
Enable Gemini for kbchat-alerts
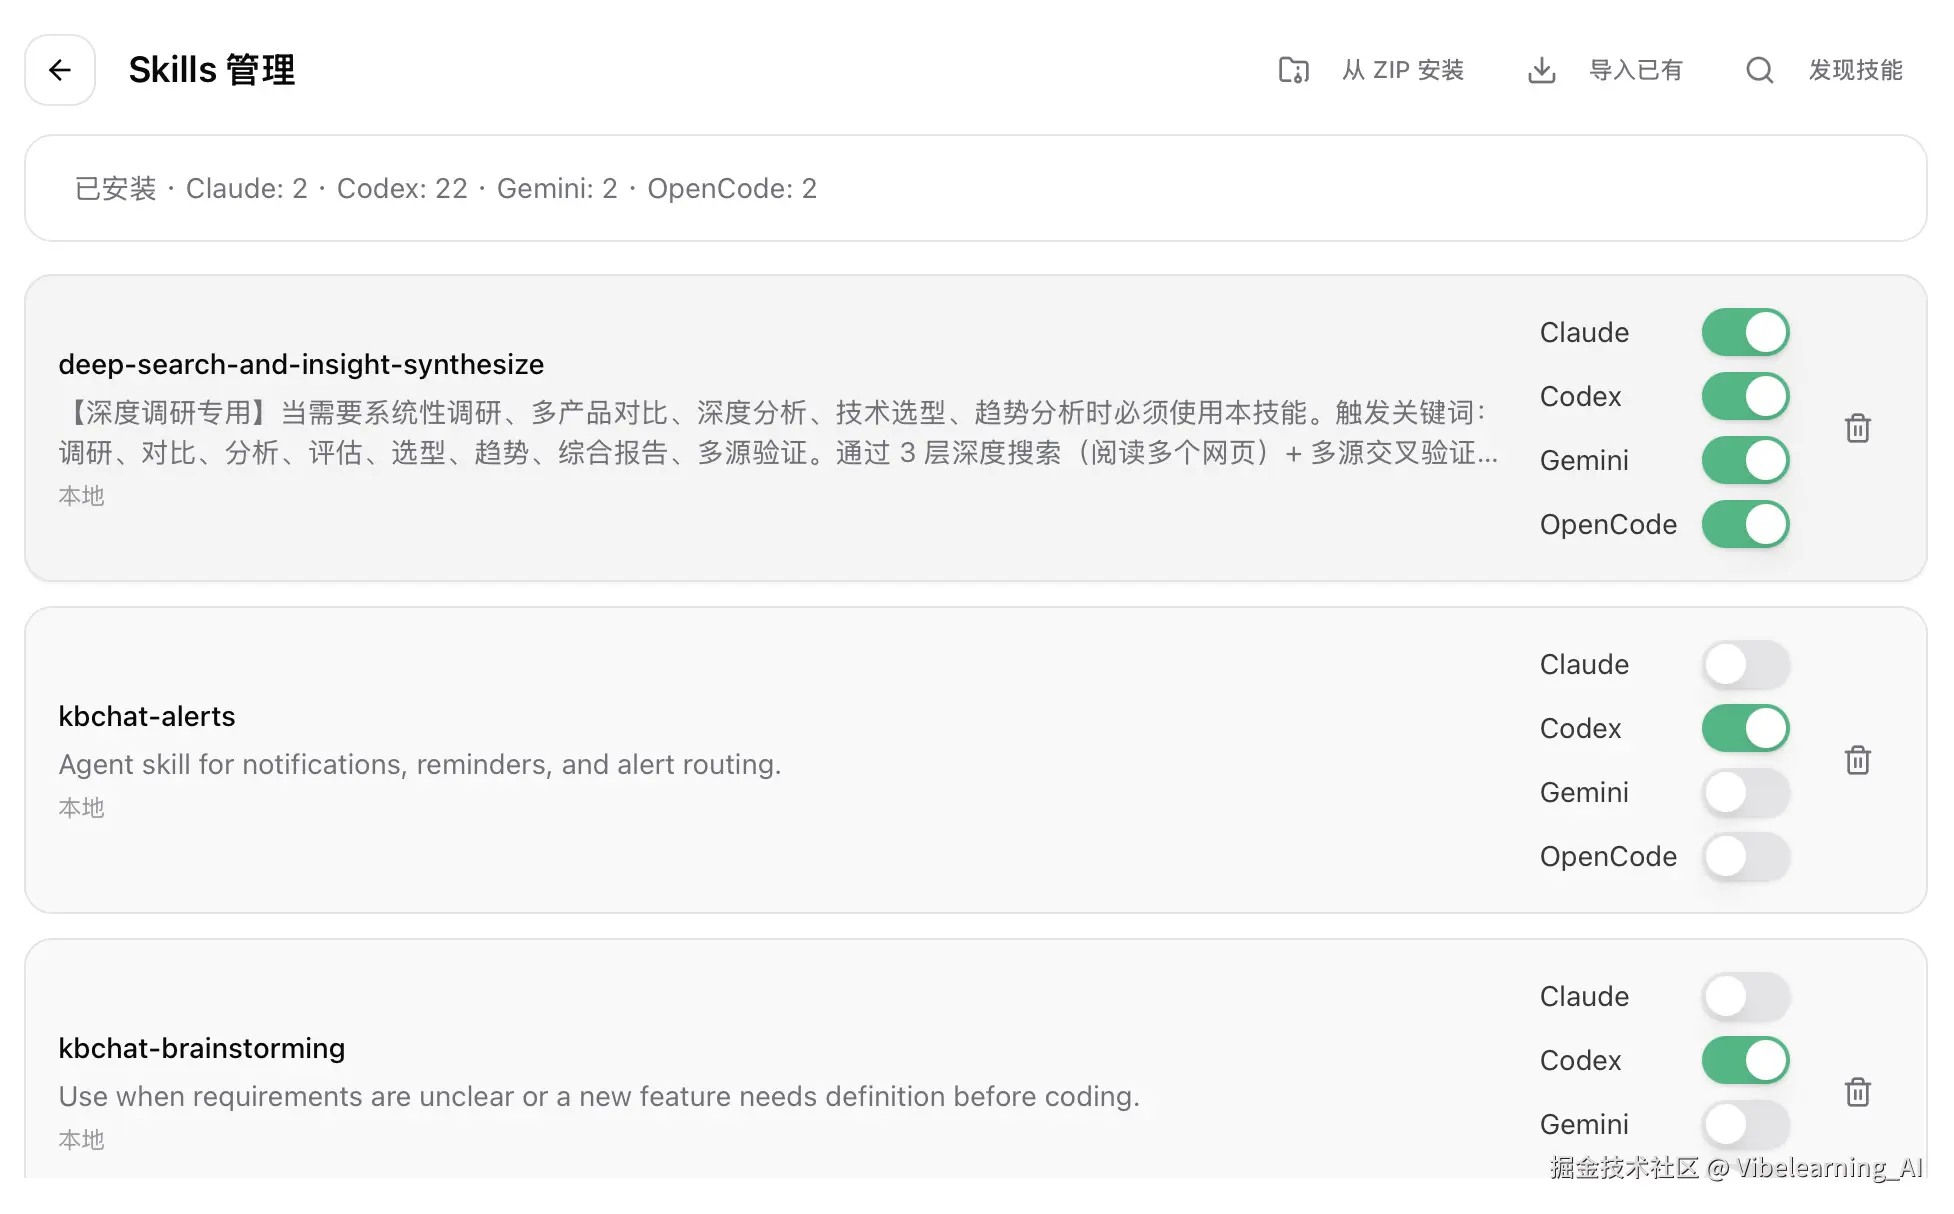(x=1745, y=792)
